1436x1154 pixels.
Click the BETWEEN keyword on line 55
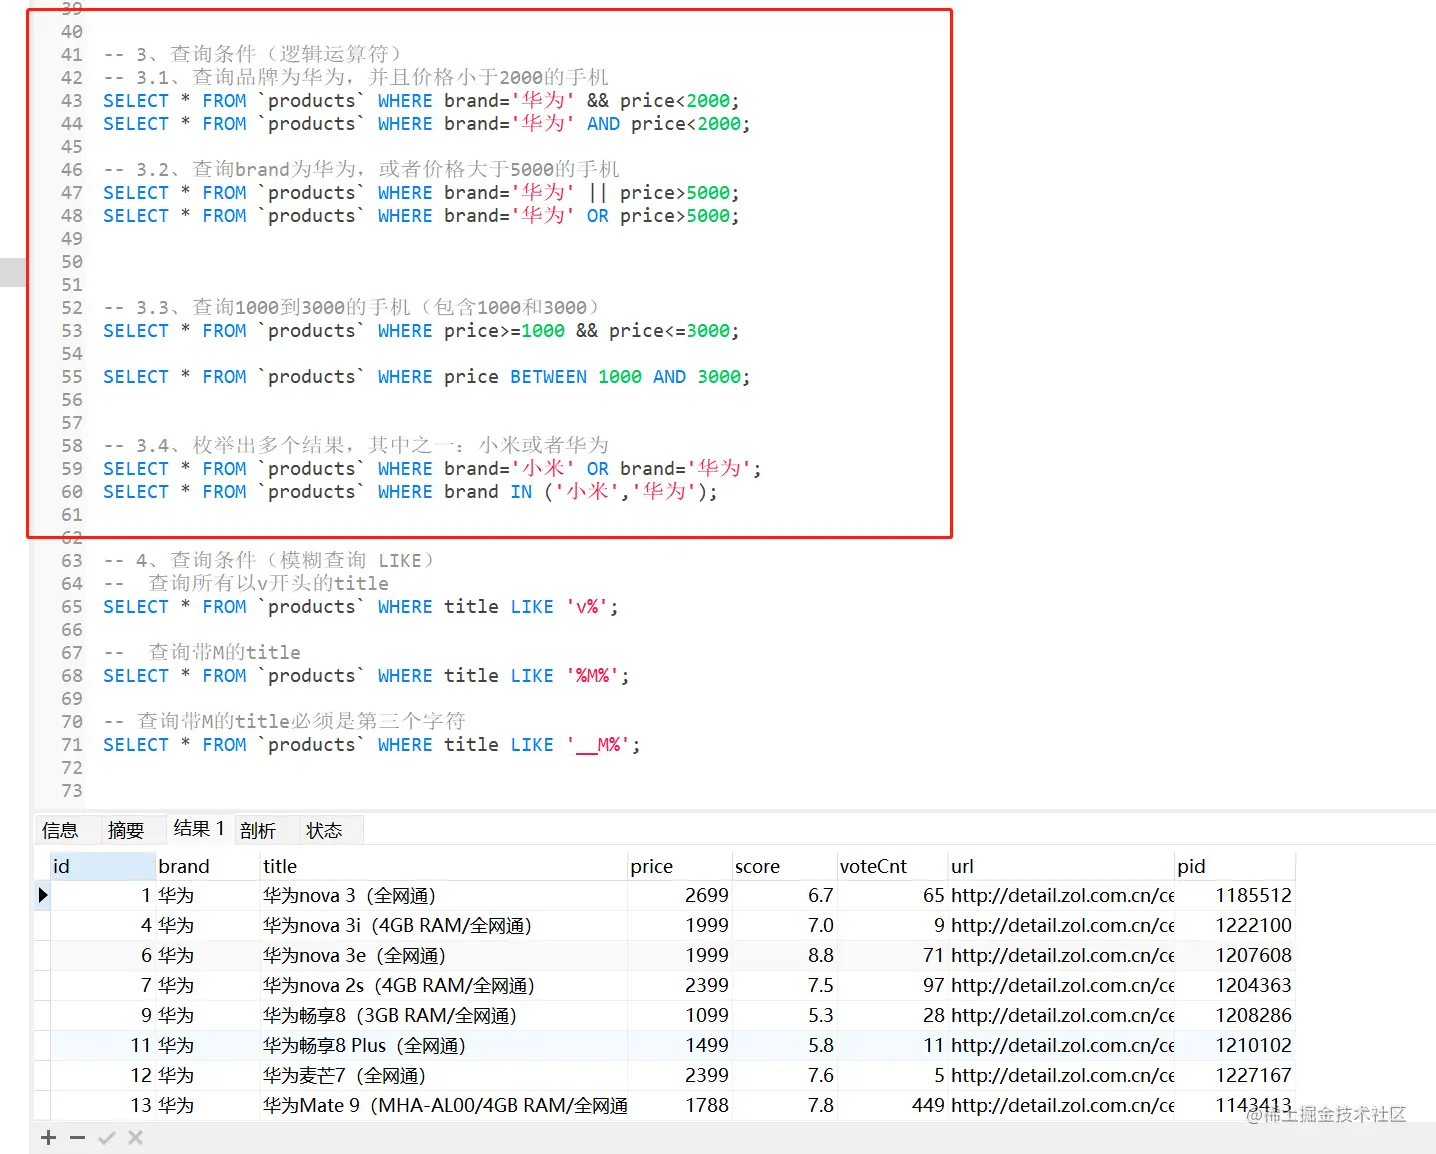click(x=548, y=377)
